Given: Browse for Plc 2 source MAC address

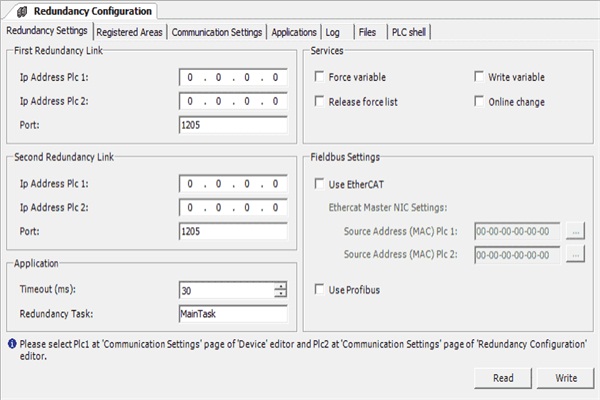Looking at the screenshot, I should 574,255.
